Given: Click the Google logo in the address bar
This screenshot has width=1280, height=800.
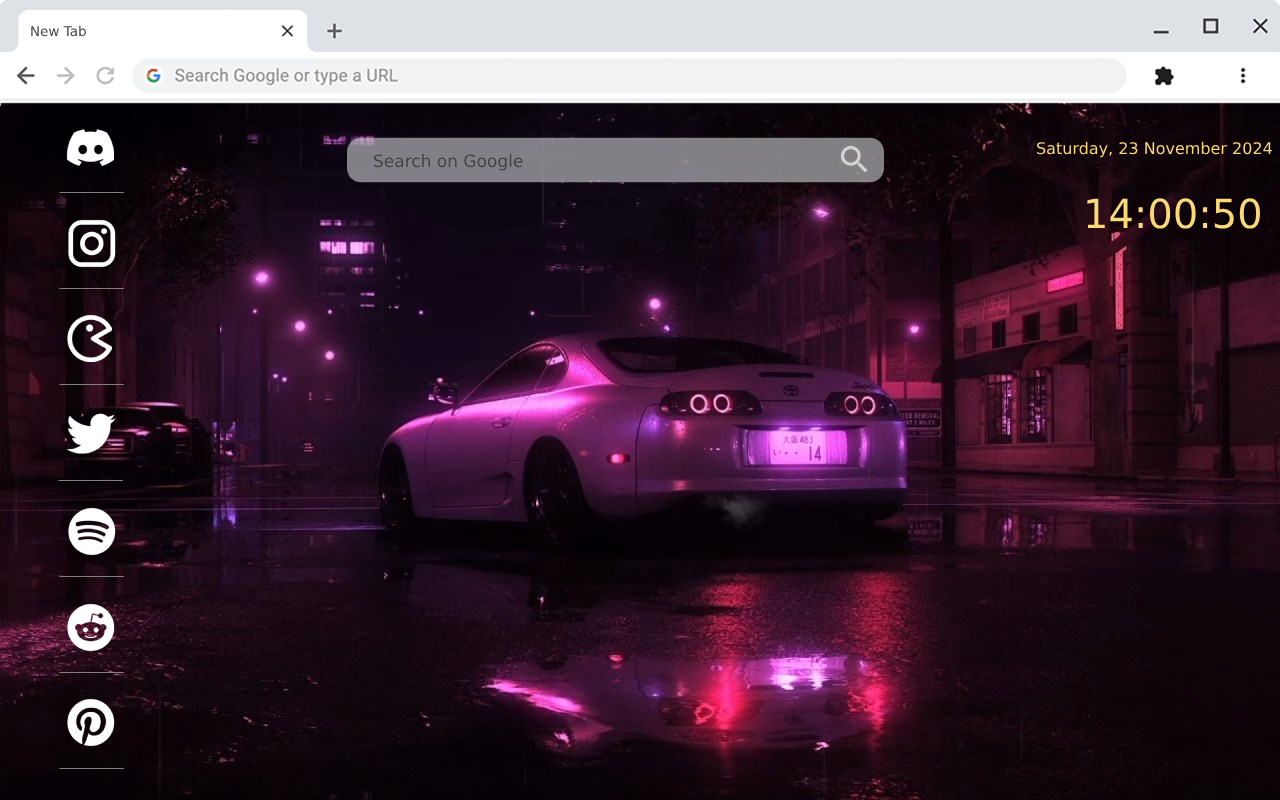Looking at the screenshot, I should pos(153,75).
